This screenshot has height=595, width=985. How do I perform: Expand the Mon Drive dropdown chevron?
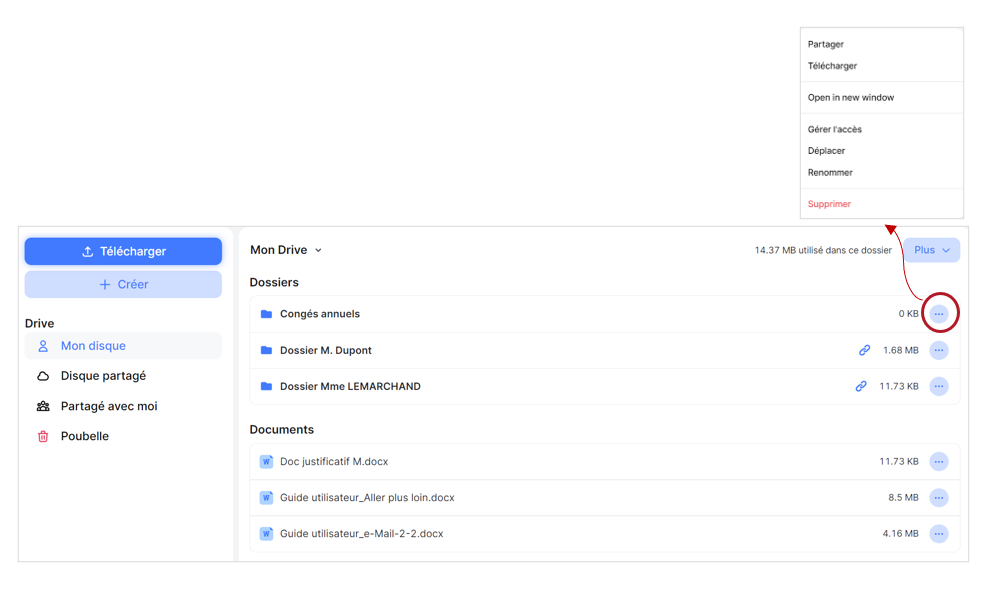pyautogui.click(x=318, y=250)
